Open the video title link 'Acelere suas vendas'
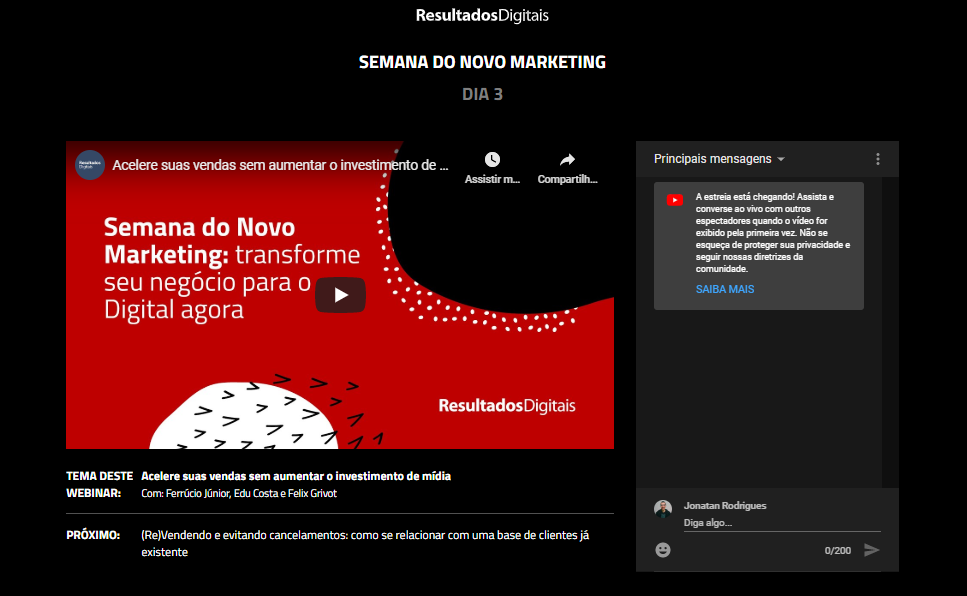Viewport: 967px width, 596px height. tap(280, 165)
